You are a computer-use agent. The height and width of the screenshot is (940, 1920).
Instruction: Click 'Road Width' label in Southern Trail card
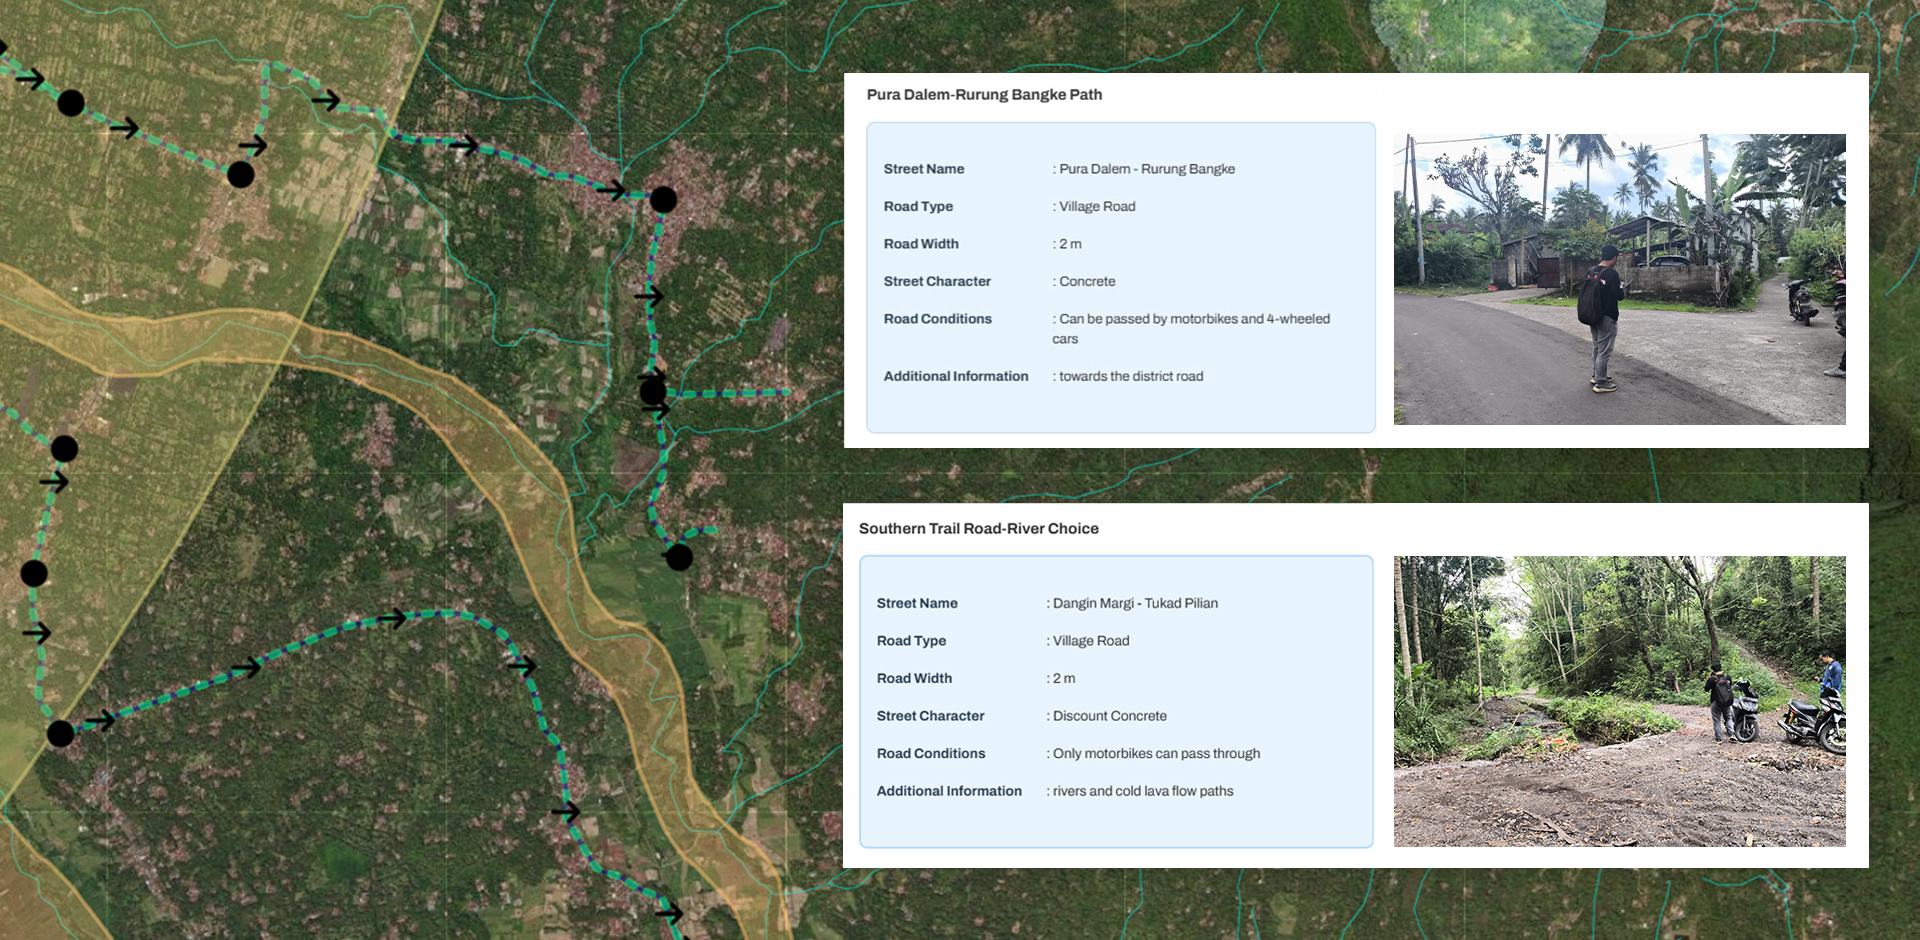point(914,678)
